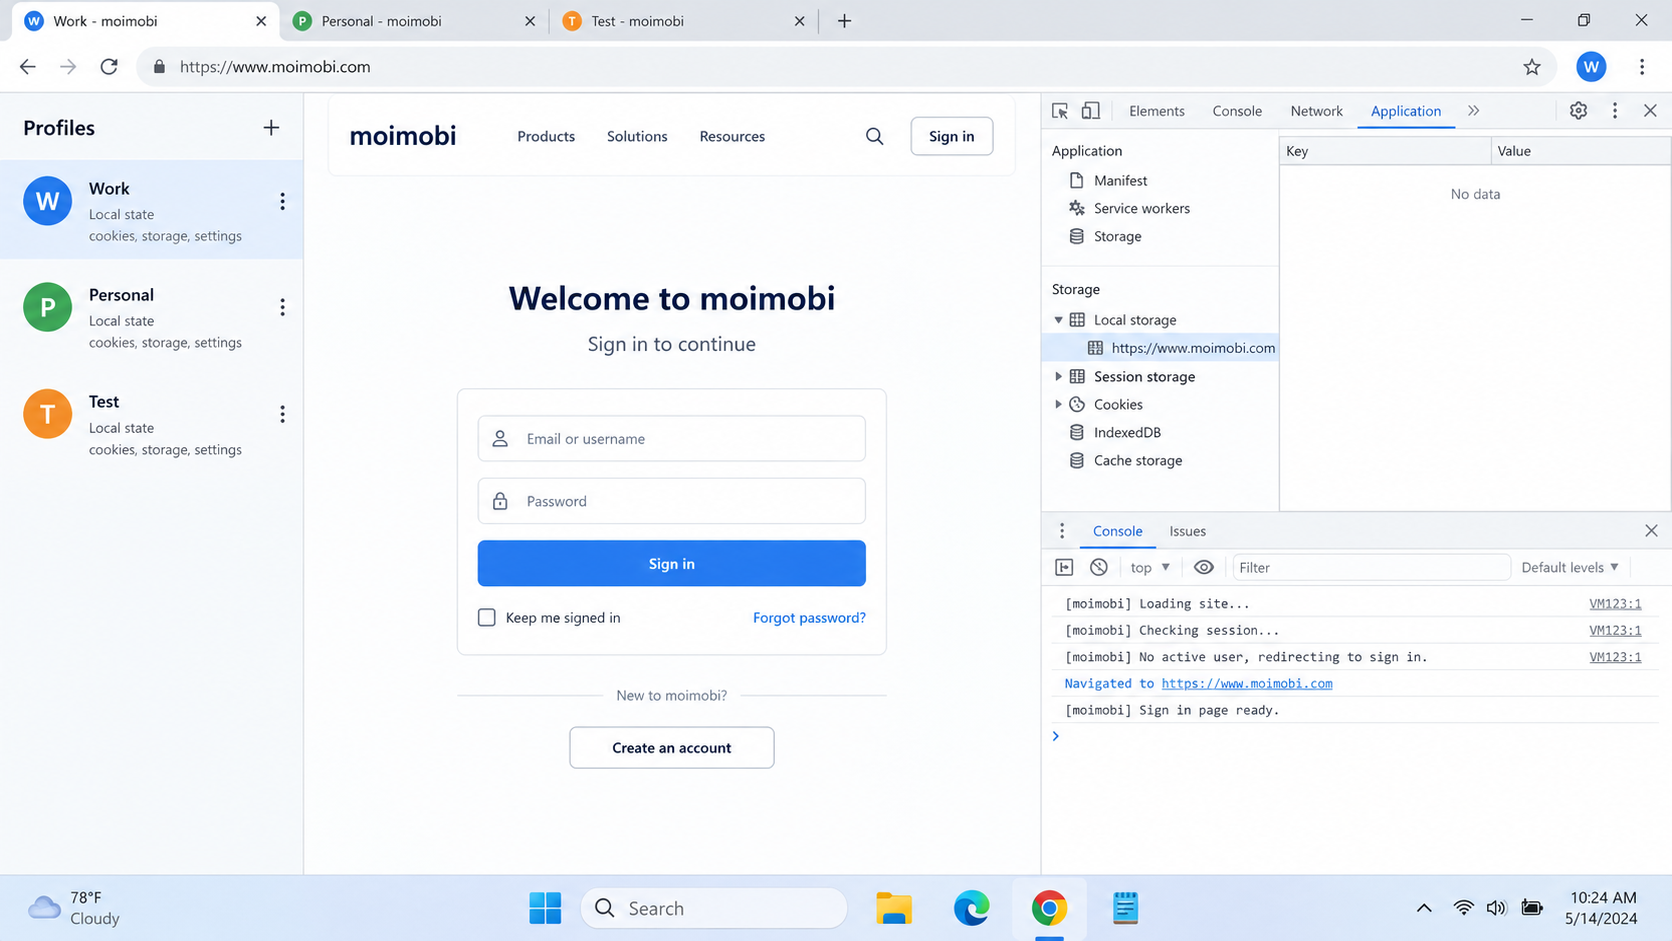Click the site search magnifier icon
This screenshot has width=1672, height=941.
[x=874, y=136]
